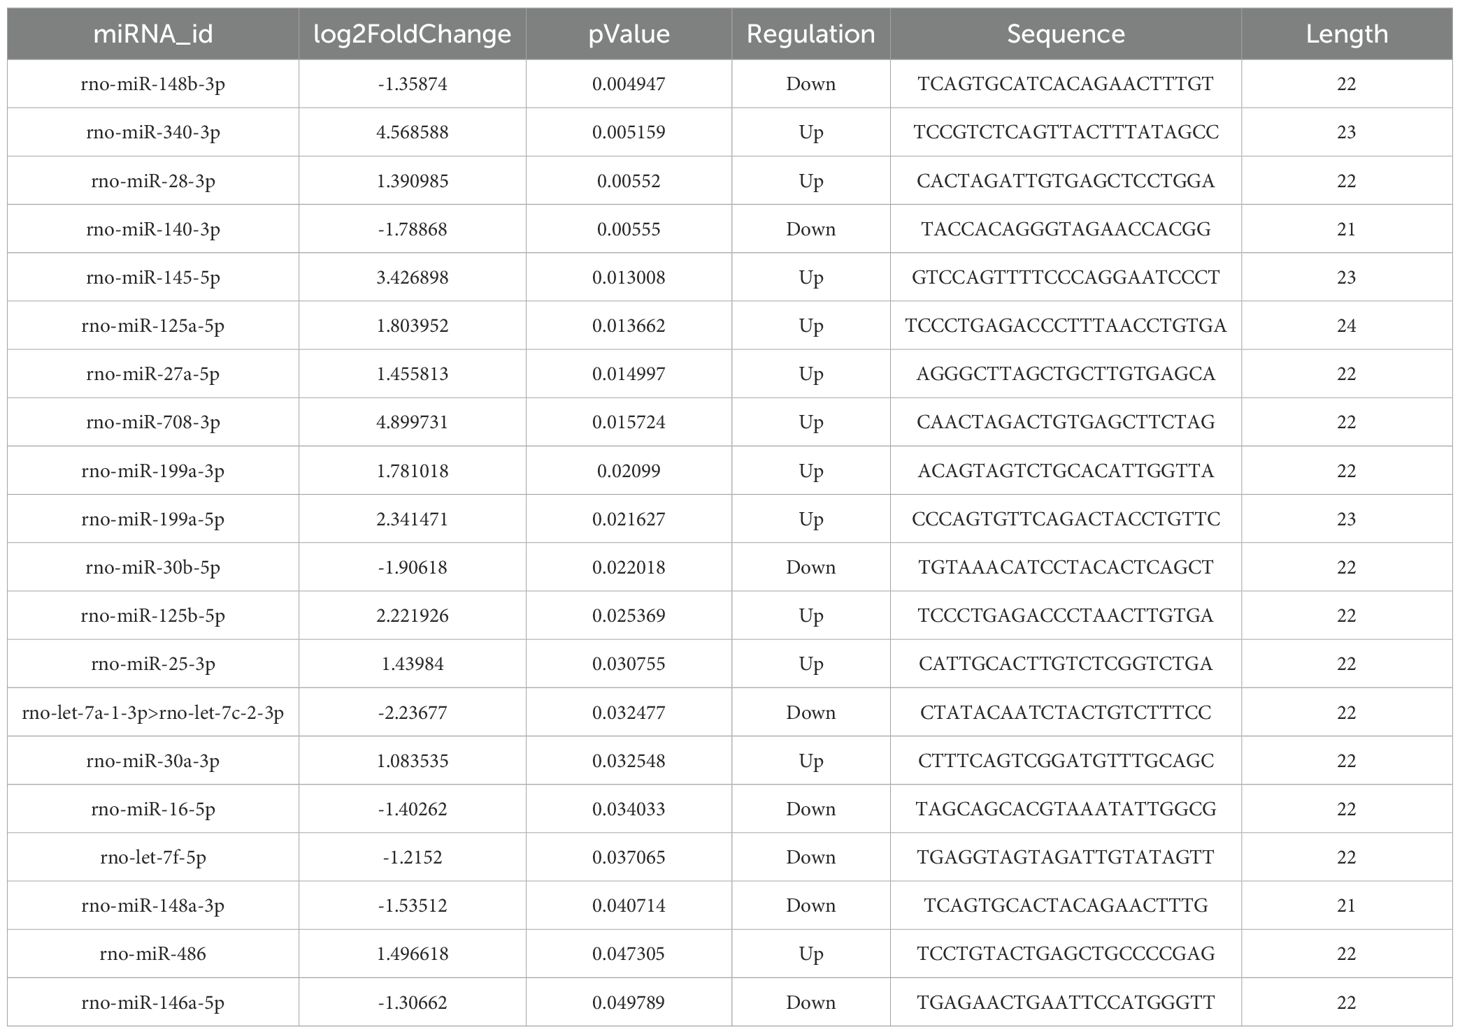Click the miRNA_id column header
This screenshot has width=1460, height=1034.
point(153,34)
